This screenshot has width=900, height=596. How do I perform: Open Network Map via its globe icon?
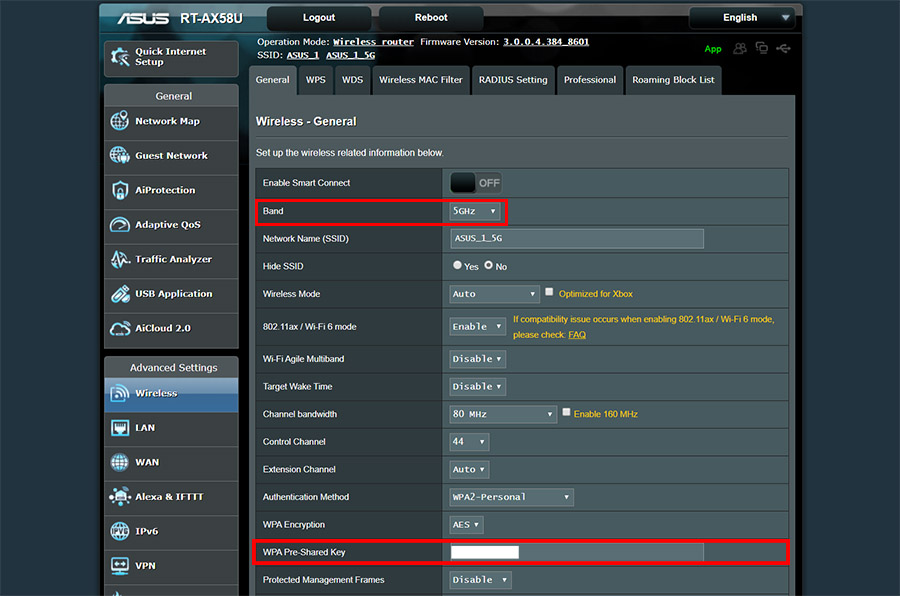[120, 121]
